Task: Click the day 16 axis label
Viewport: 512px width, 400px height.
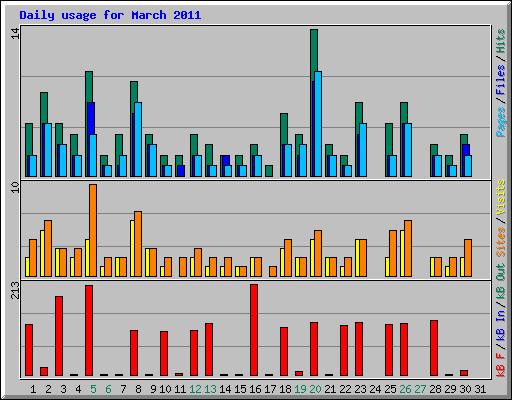Action: tap(255, 389)
